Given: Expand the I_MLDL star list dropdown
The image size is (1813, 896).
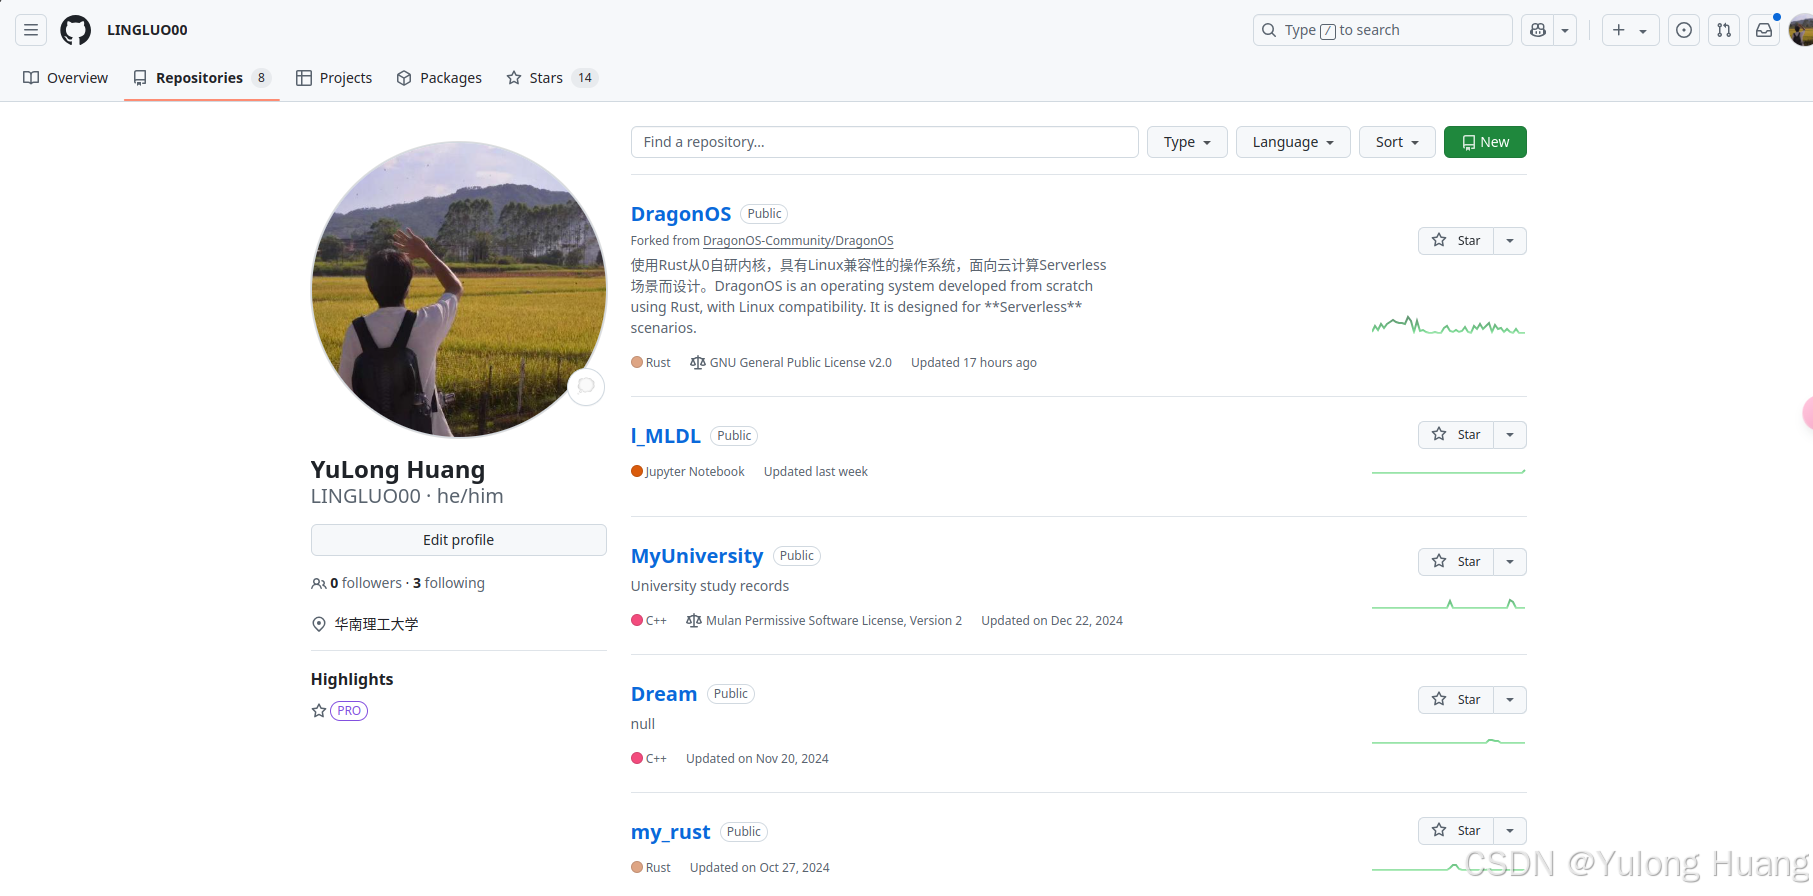Looking at the screenshot, I should [x=1510, y=435].
